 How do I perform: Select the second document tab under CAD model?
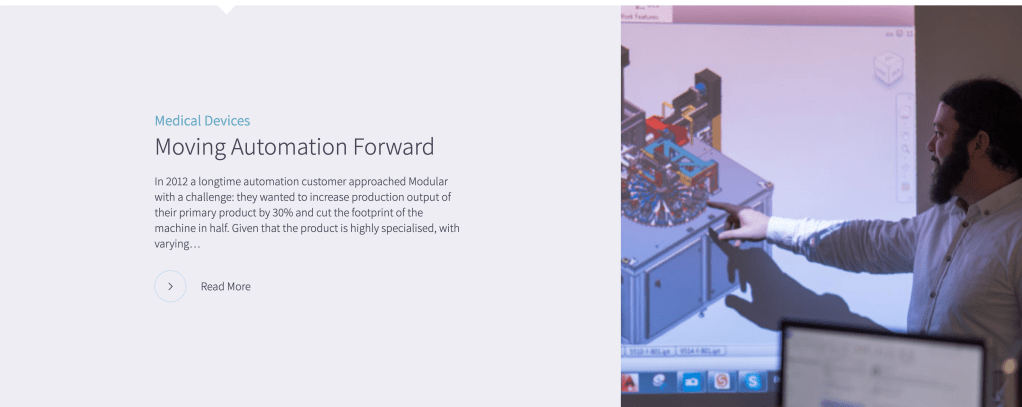700,351
